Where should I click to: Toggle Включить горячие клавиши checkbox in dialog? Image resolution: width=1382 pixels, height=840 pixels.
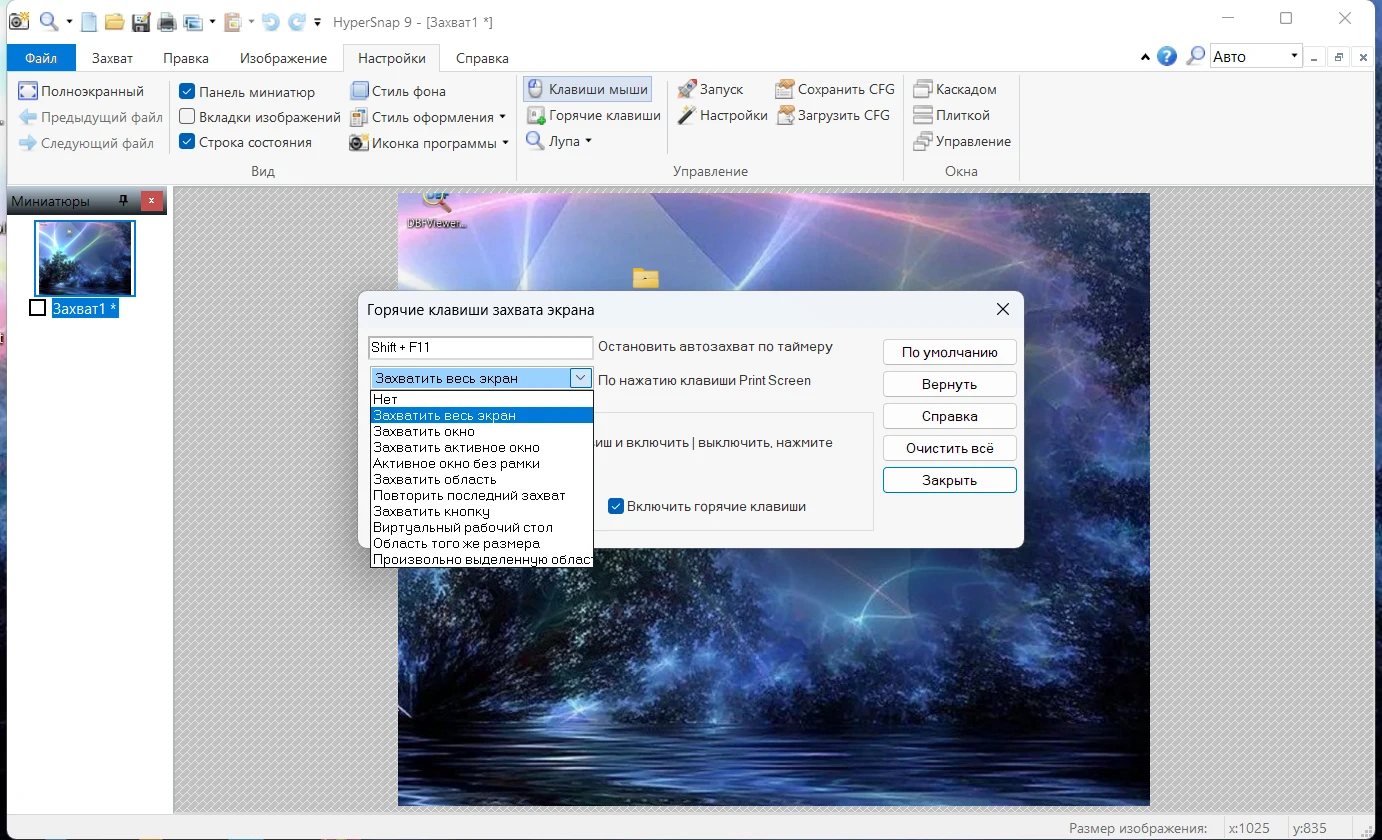[x=616, y=506]
